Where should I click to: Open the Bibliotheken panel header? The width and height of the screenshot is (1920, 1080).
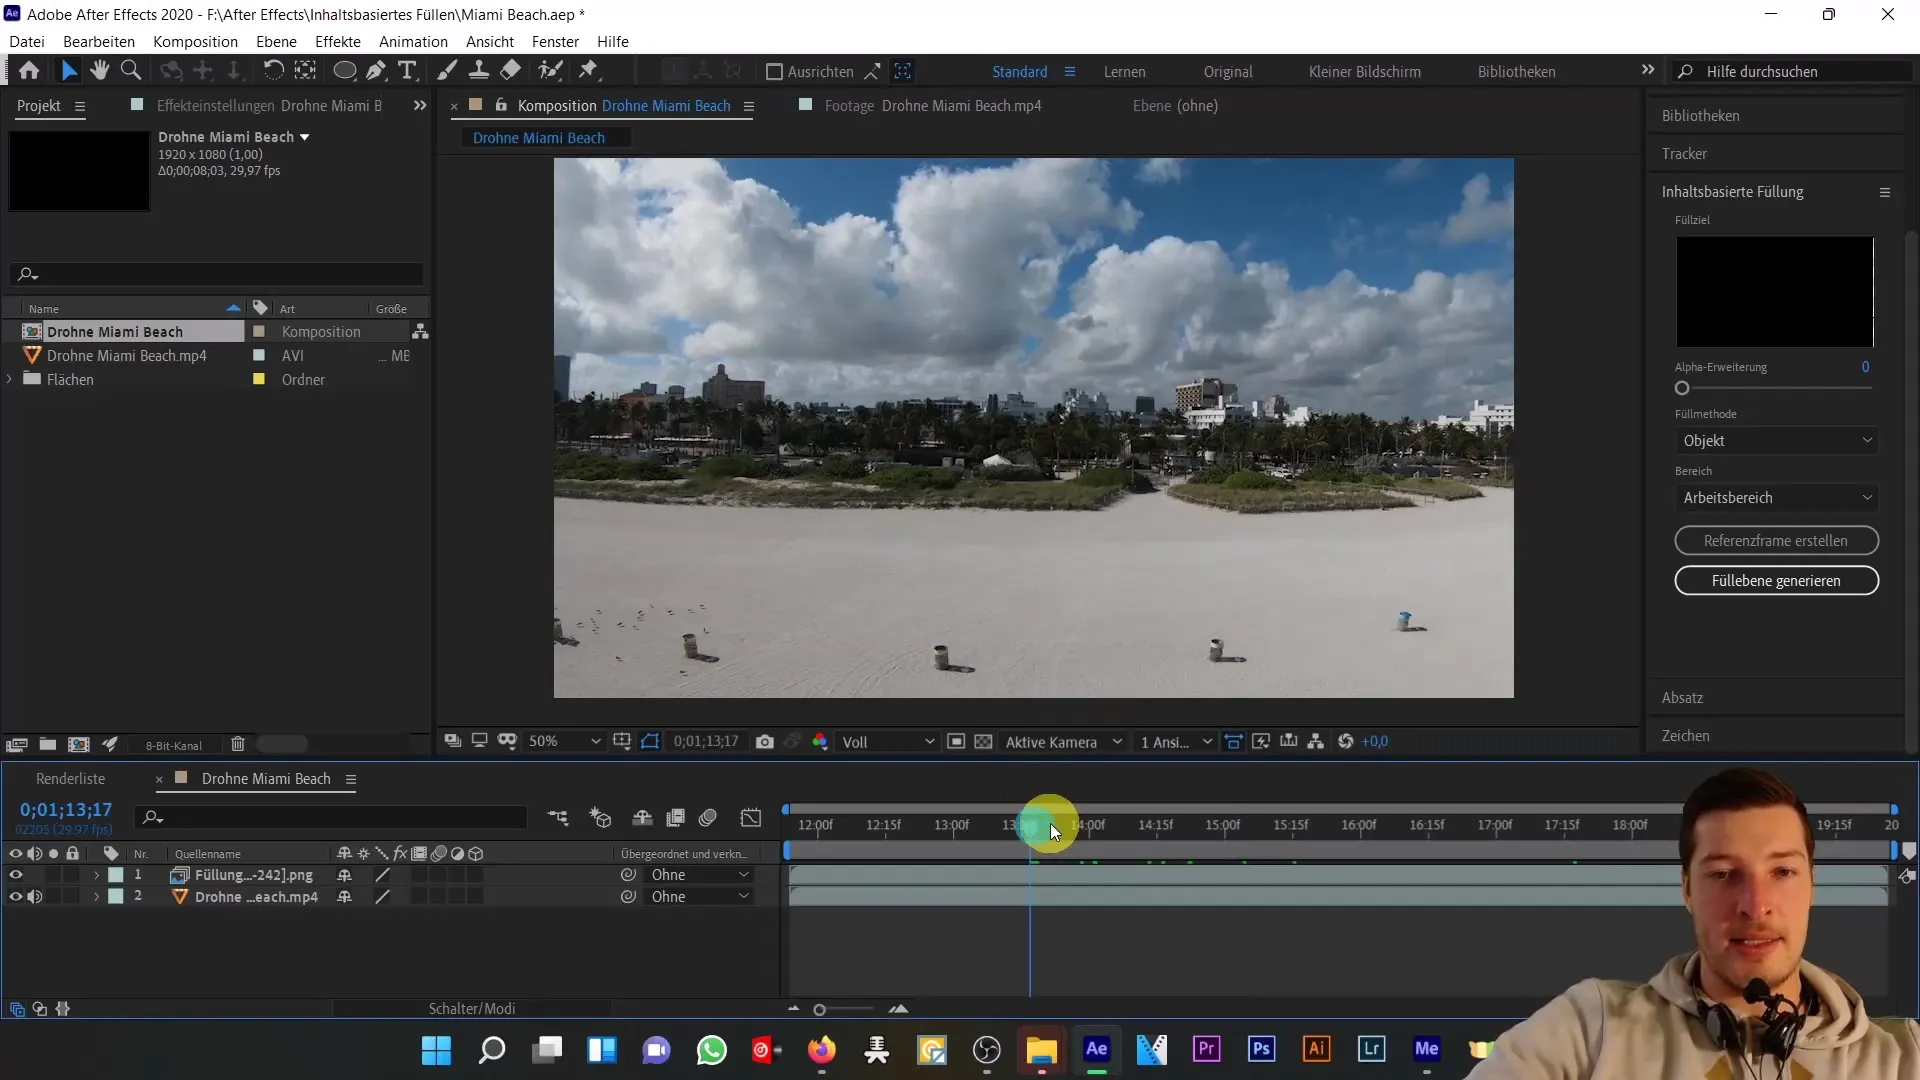(1700, 116)
